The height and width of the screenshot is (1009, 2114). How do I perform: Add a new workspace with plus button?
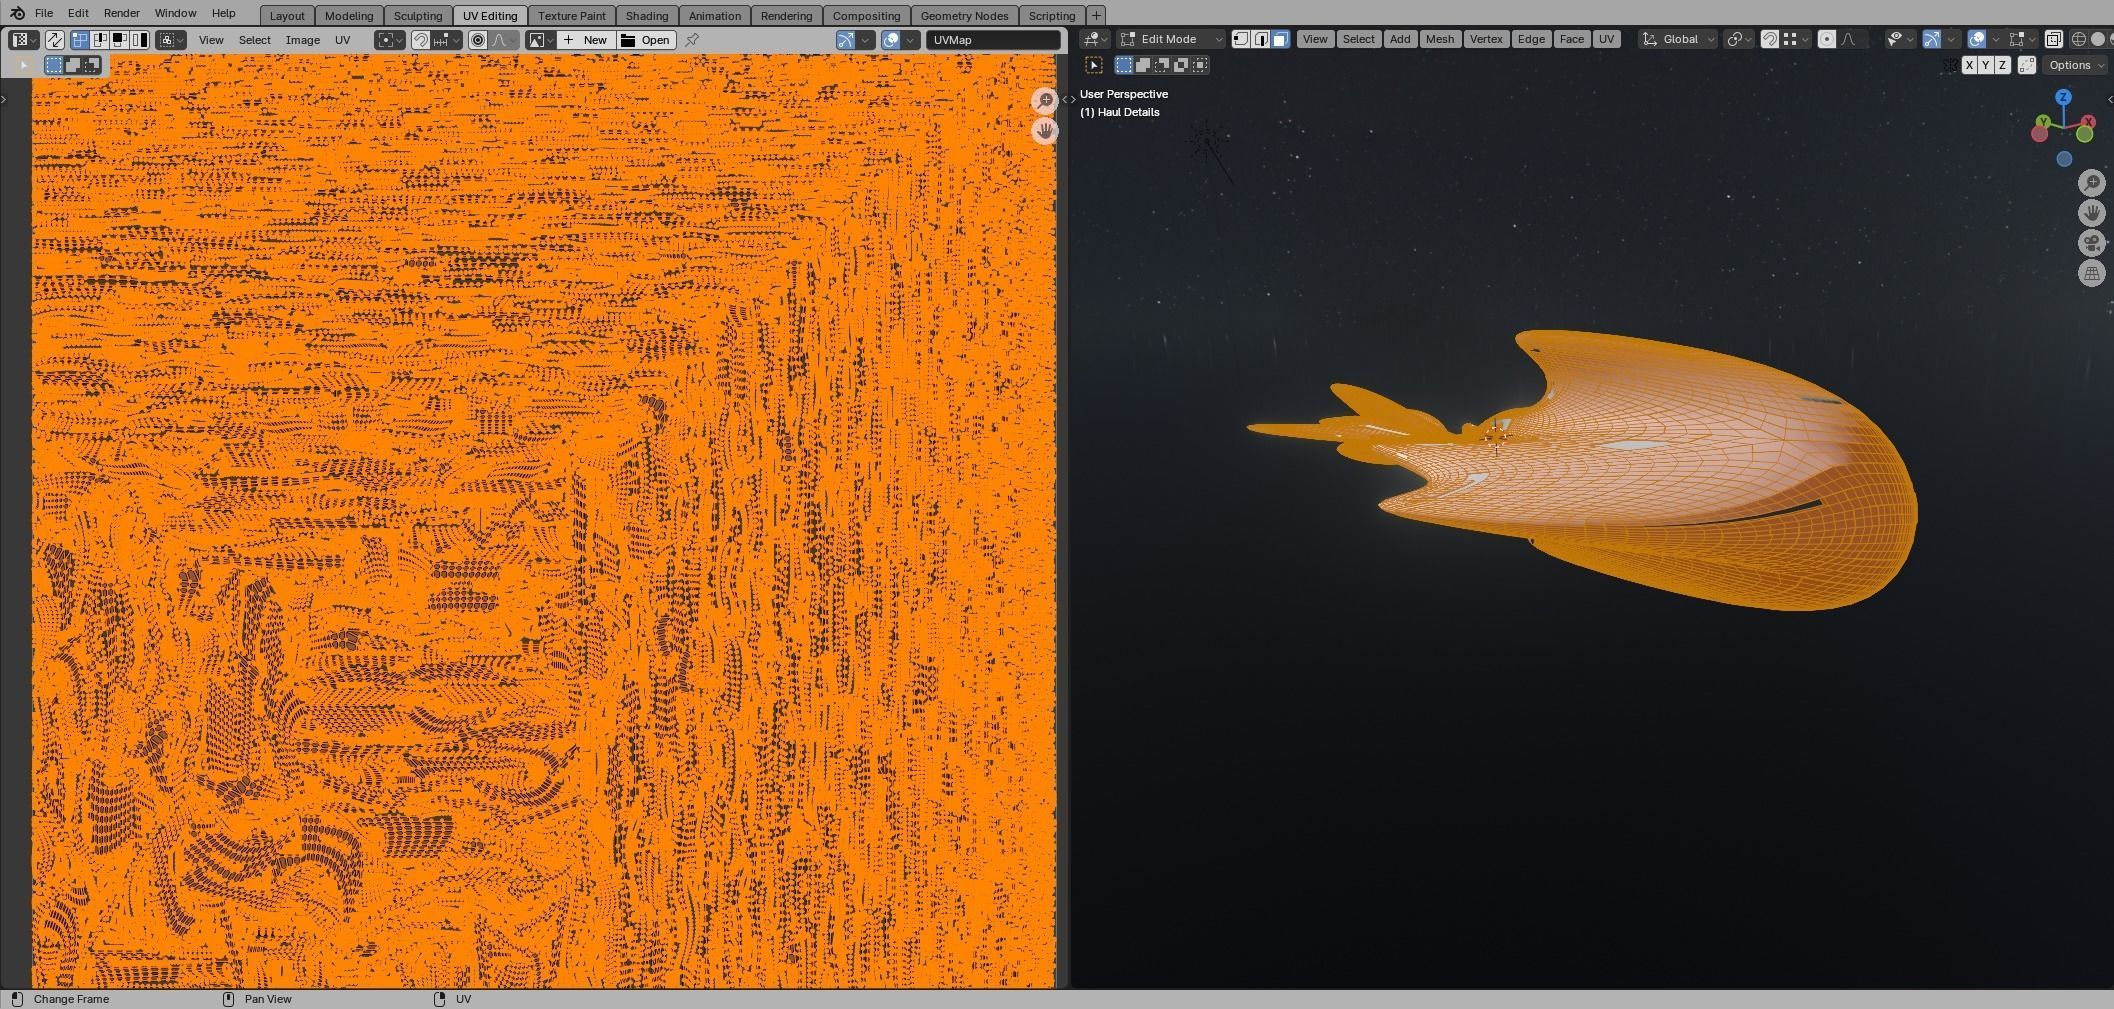[1096, 15]
